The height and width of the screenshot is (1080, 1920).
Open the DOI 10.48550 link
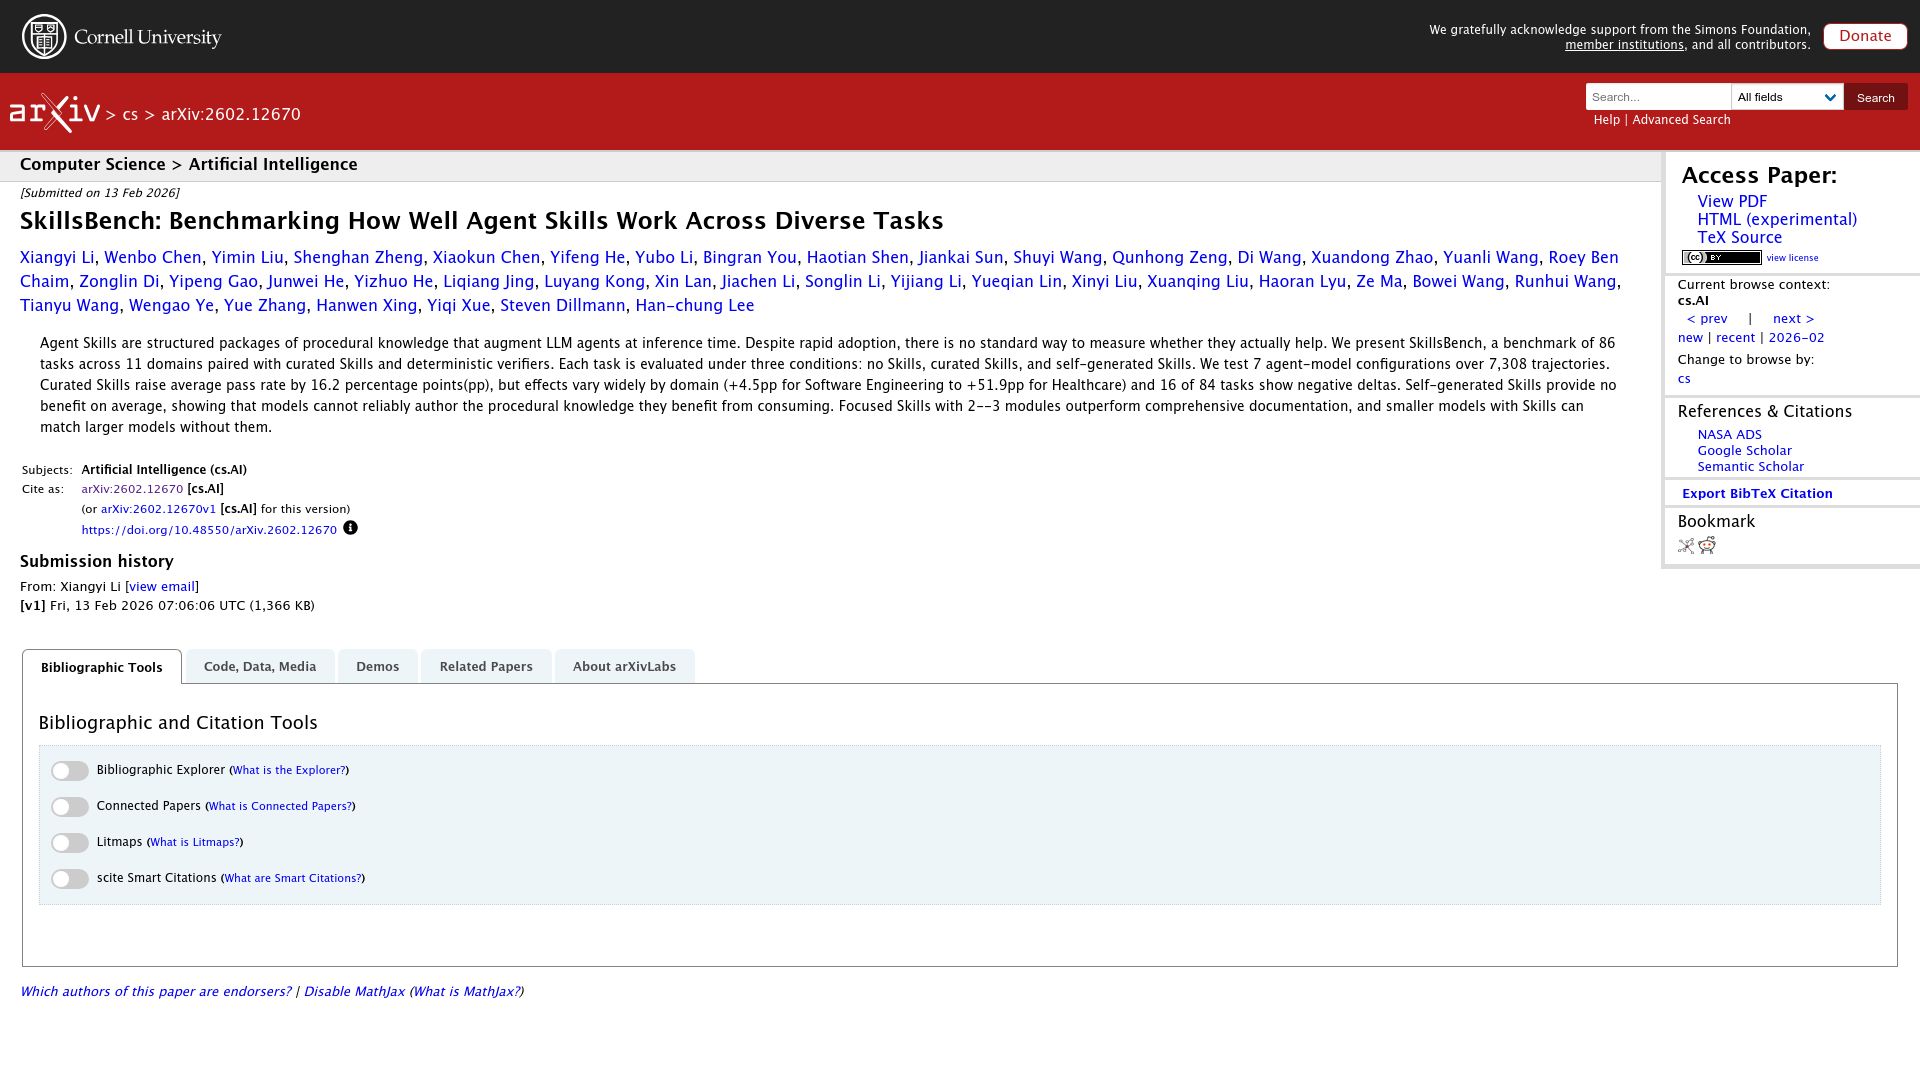pos(209,530)
